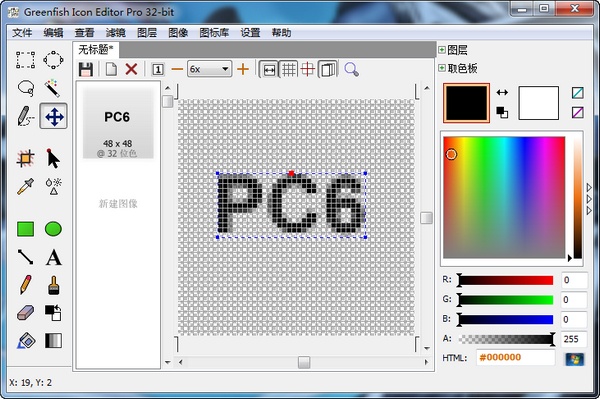
Task: Switch to the 无标题* document tab
Action: click(96, 50)
